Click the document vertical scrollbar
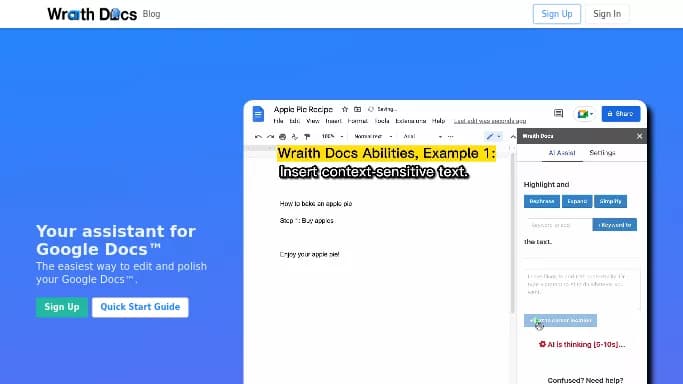 coord(512,233)
